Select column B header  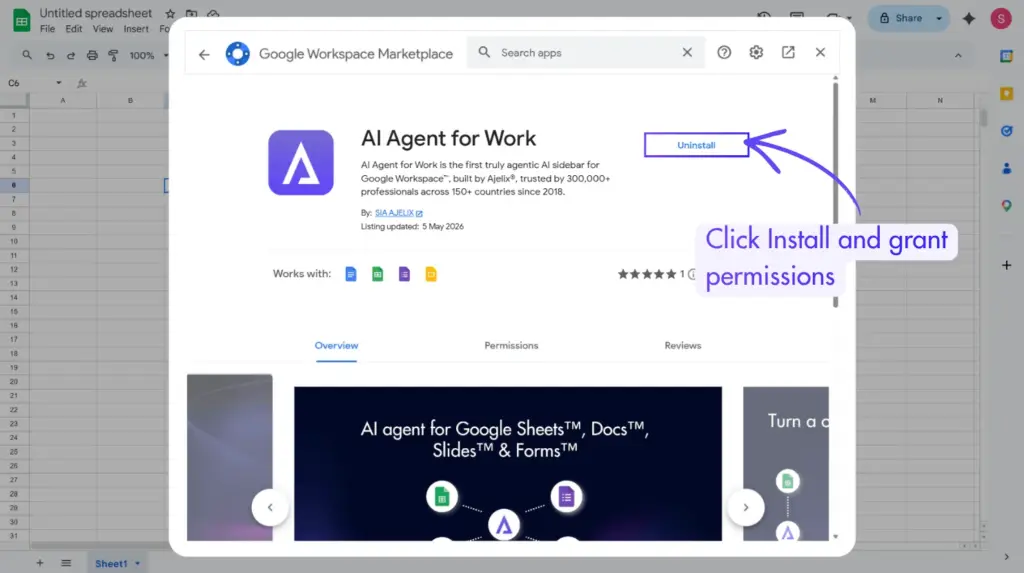[x=131, y=101]
